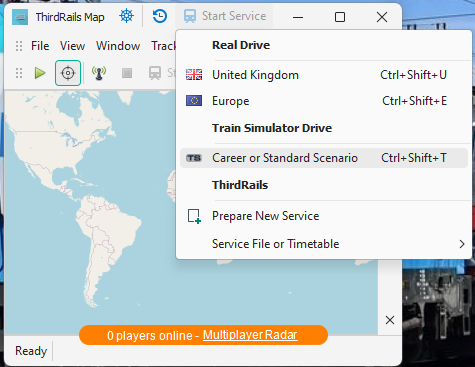The width and height of the screenshot is (475, 367).
Task: Click the menu bar grip handle
Action: (x=19, y=46)
